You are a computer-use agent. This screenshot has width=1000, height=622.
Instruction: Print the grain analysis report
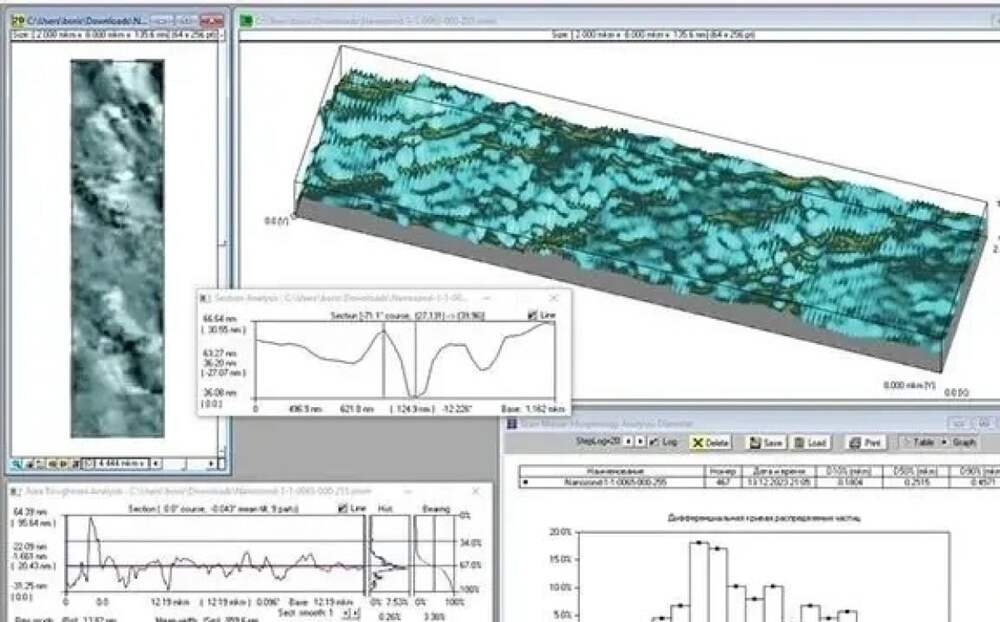click(864, 441)
